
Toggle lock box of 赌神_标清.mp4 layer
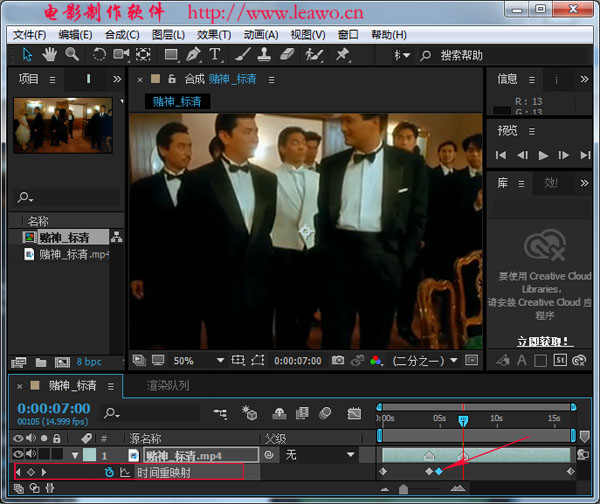[57, 454]
